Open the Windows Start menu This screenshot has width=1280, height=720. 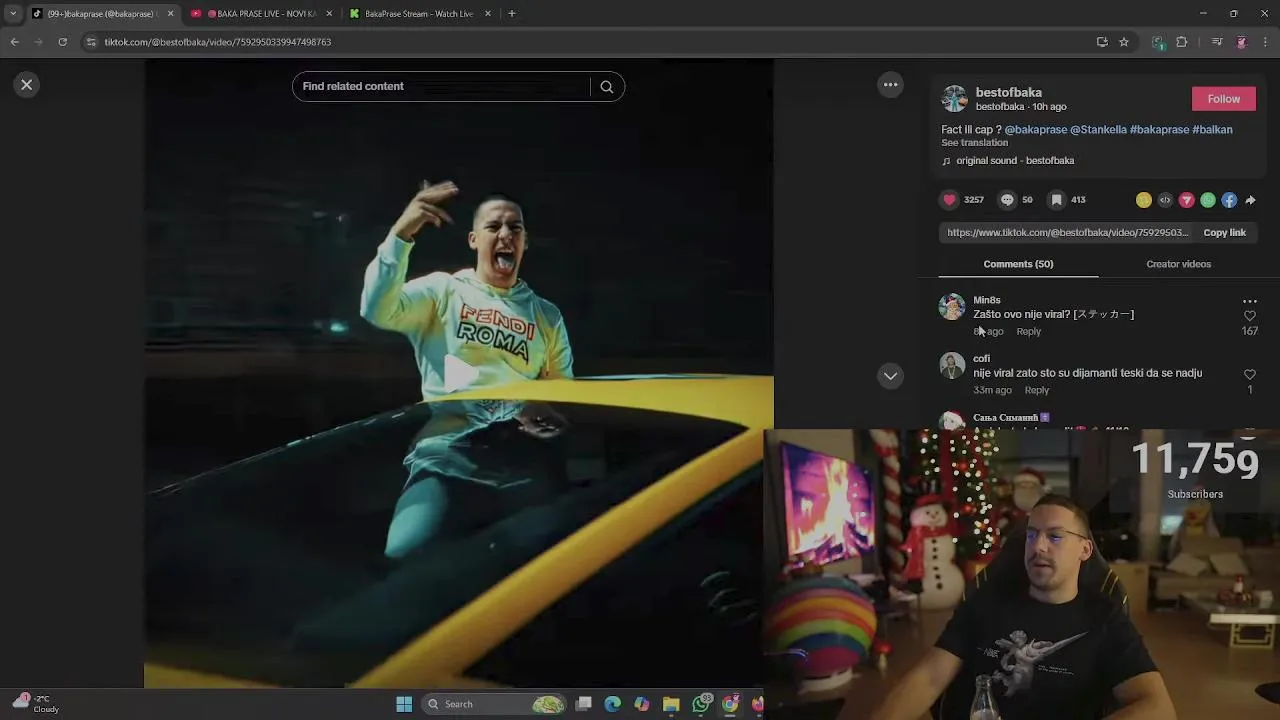coord(404,704)
